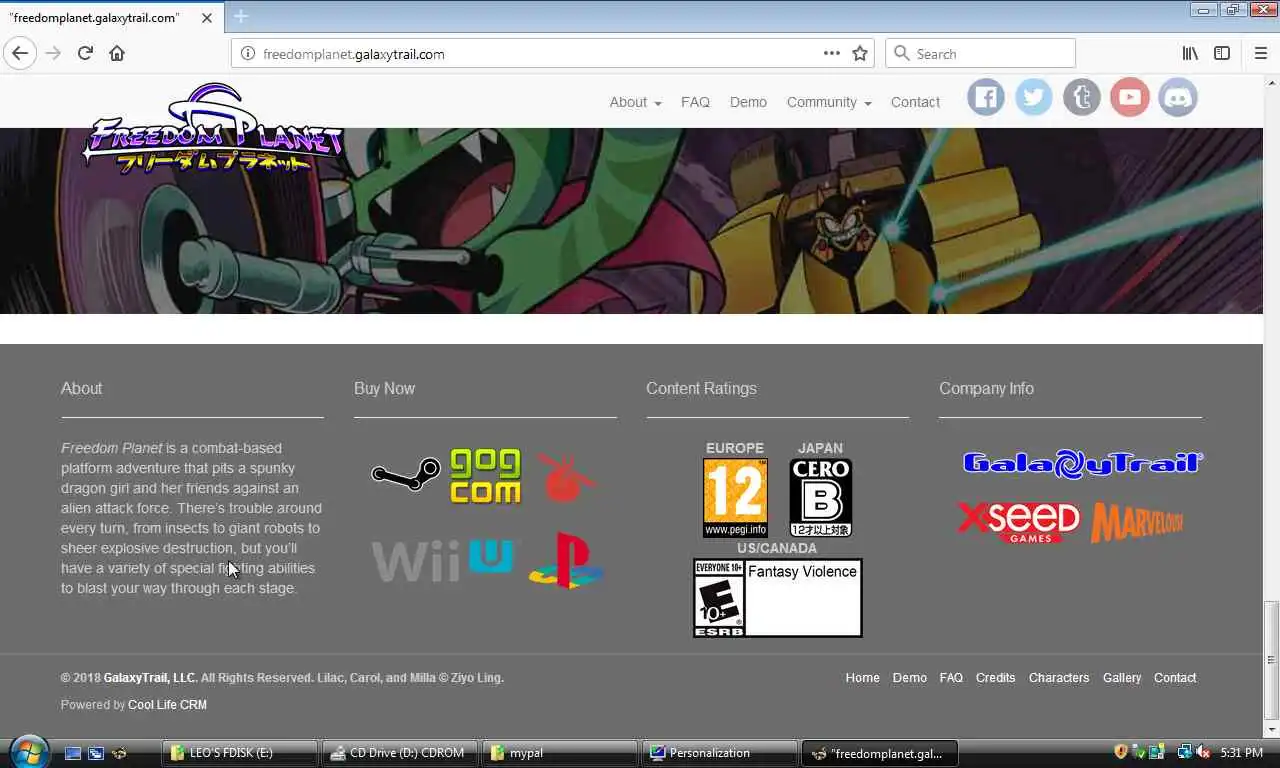Click the Company Info footer heading
This screenshot has width=1280, height=768.
coord(986,388)
